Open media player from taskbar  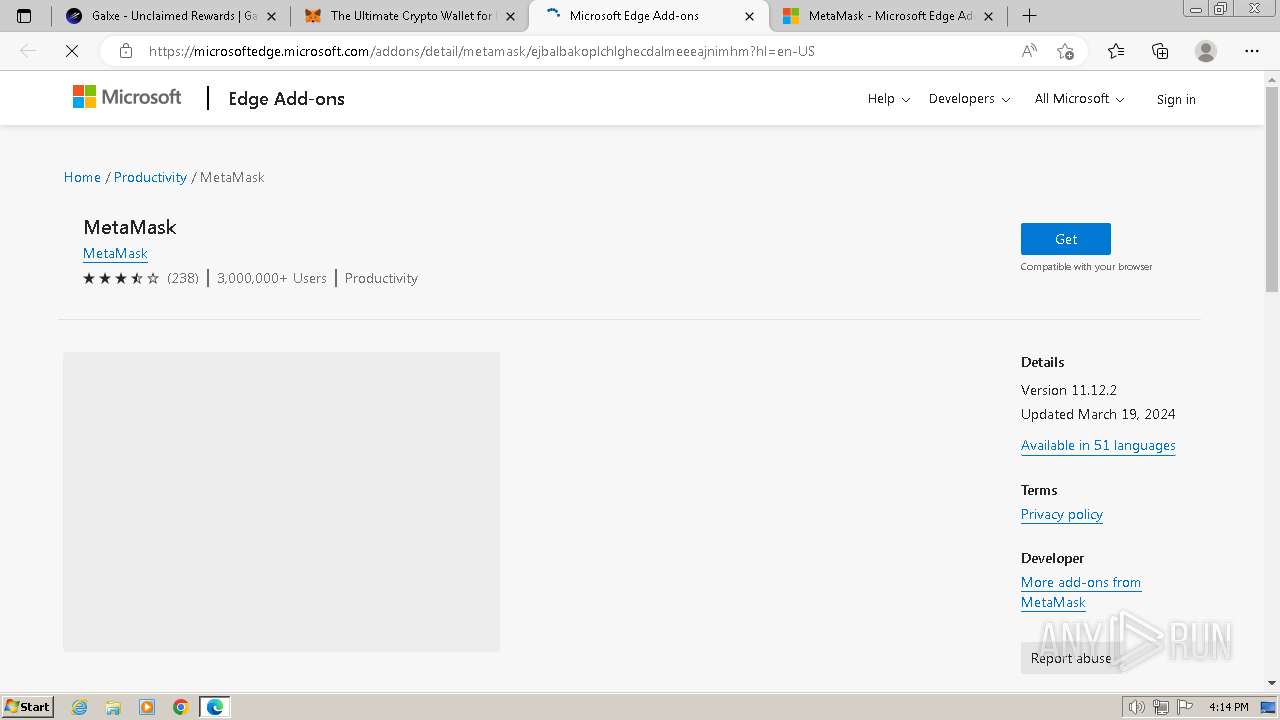click(147, 707)
